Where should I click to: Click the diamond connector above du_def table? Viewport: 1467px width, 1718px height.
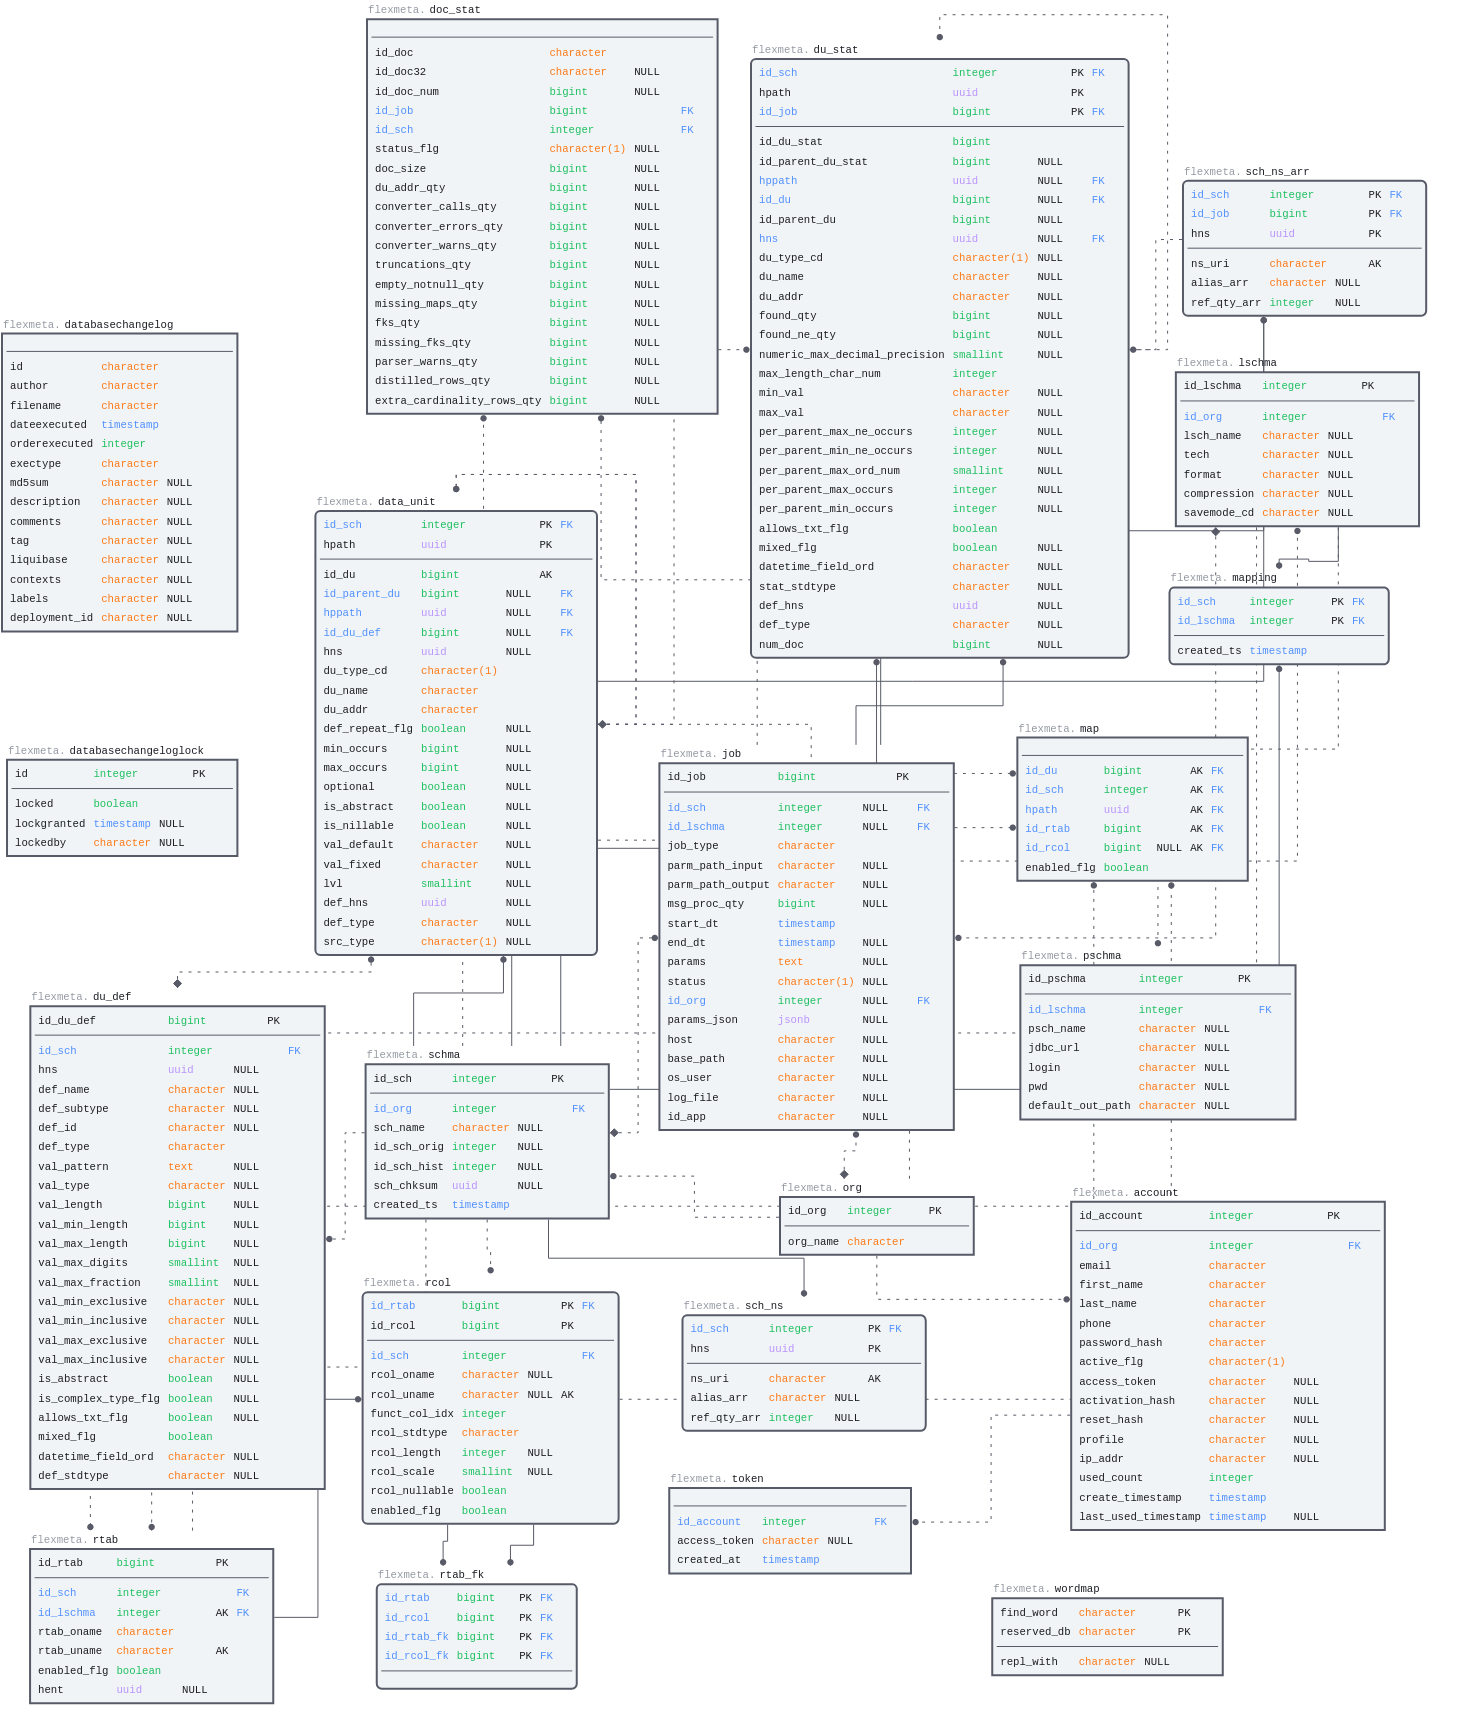(178, 983)
